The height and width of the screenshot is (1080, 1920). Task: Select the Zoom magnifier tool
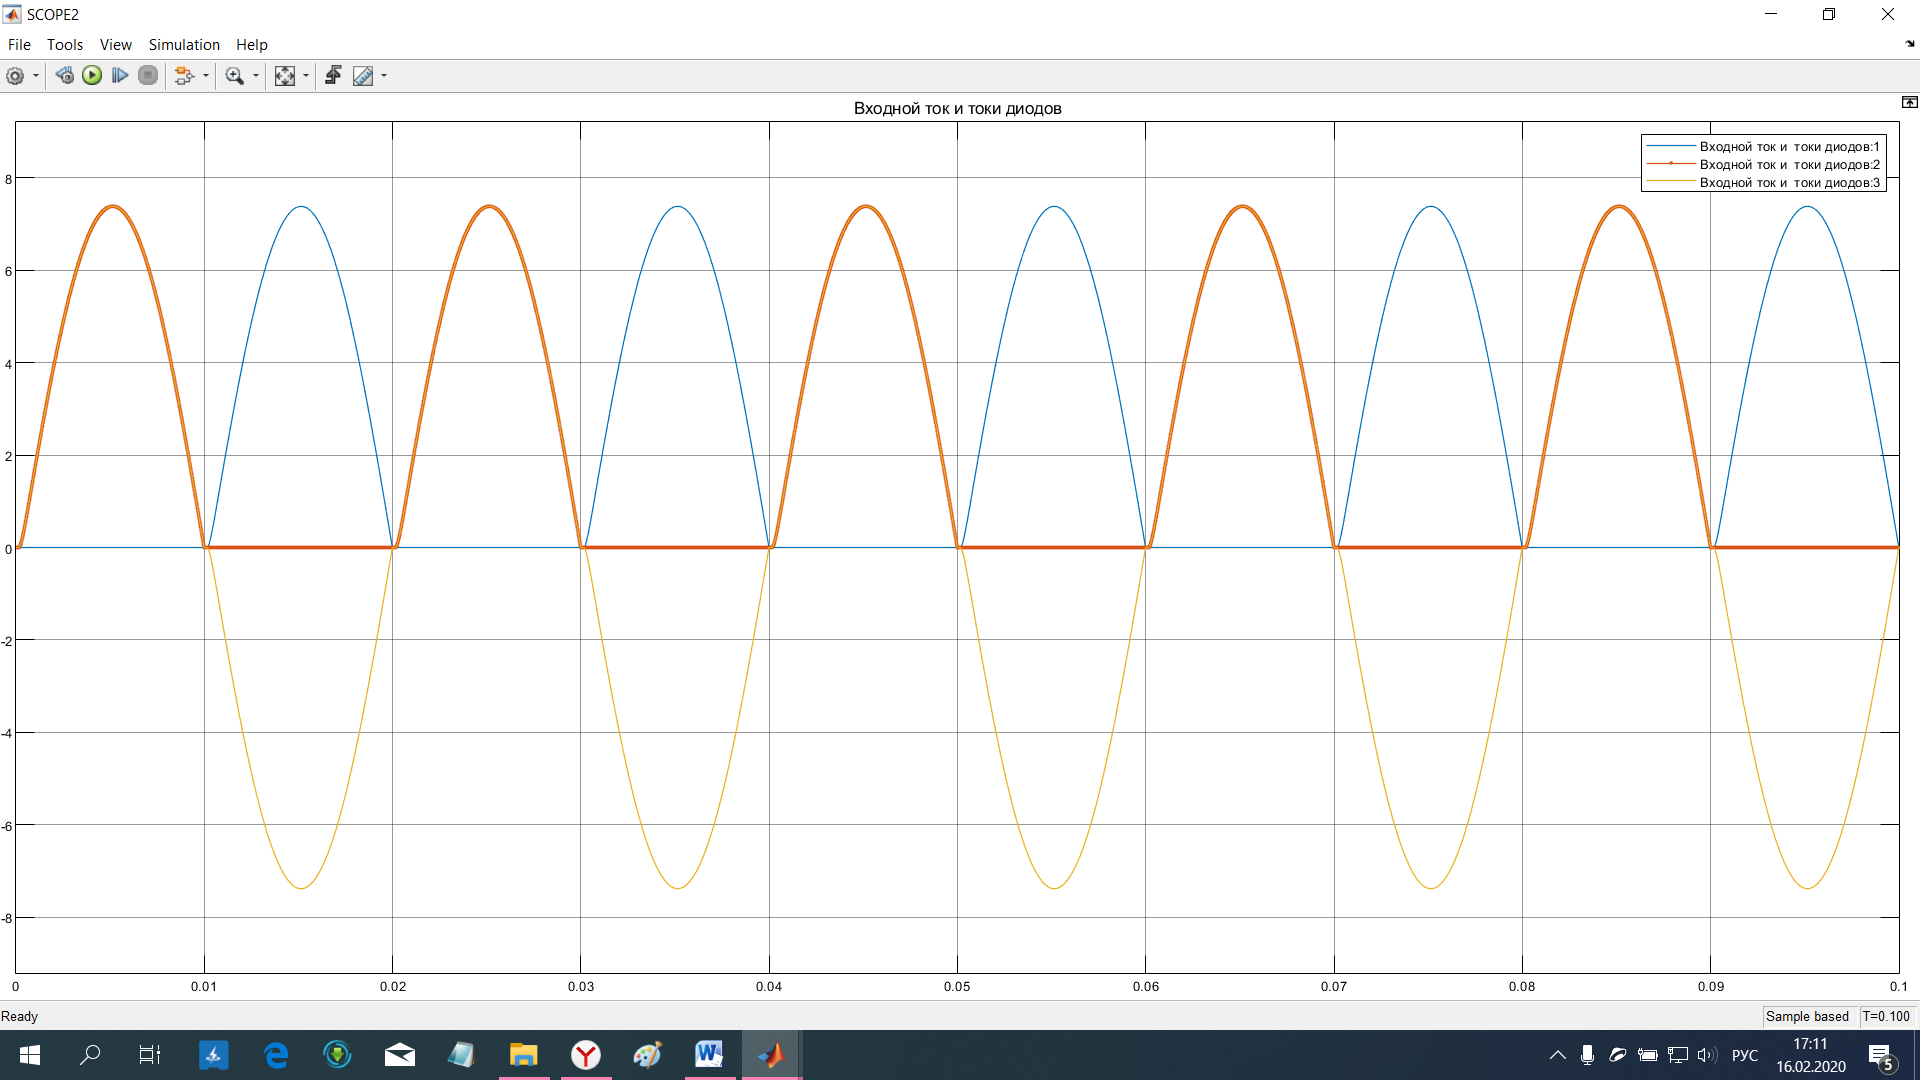point(234,76)
